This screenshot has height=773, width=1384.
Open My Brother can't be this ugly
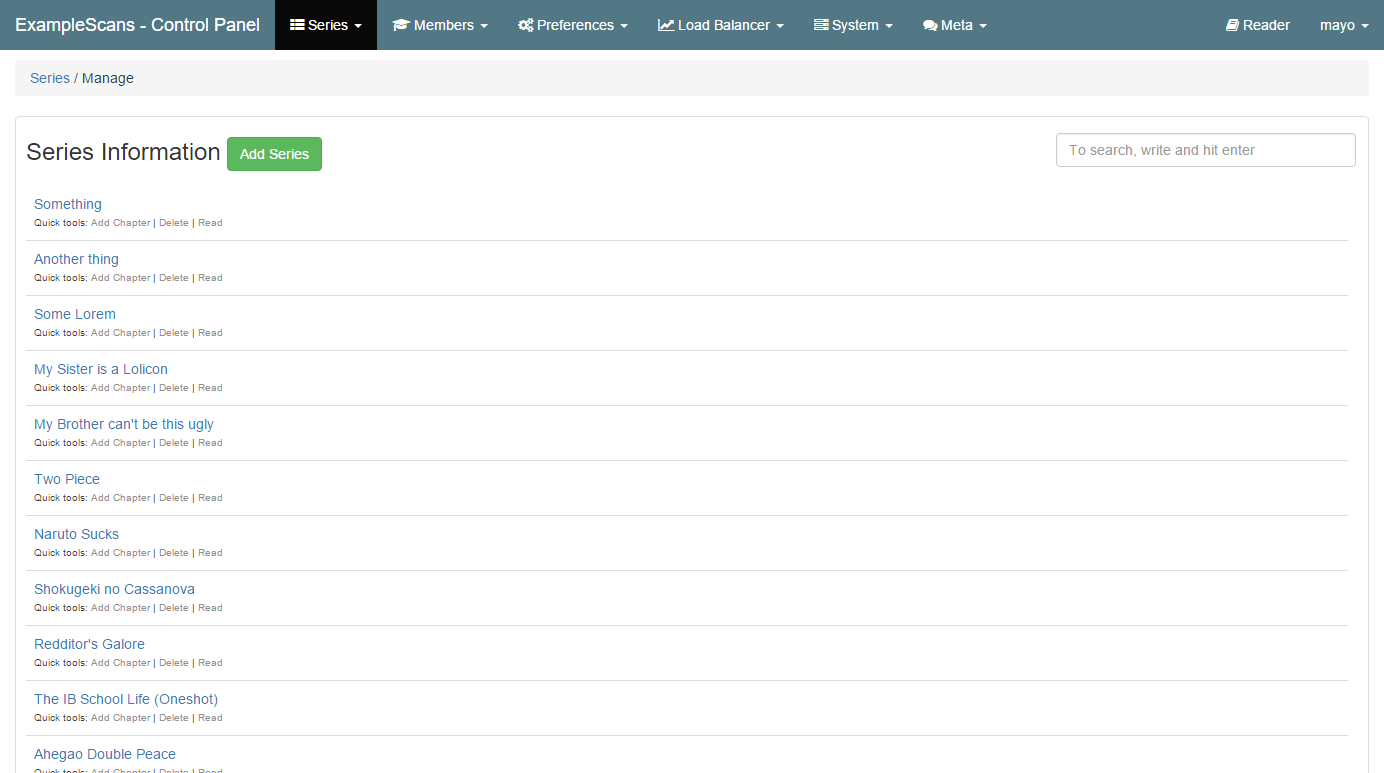(x=124, y=424)
